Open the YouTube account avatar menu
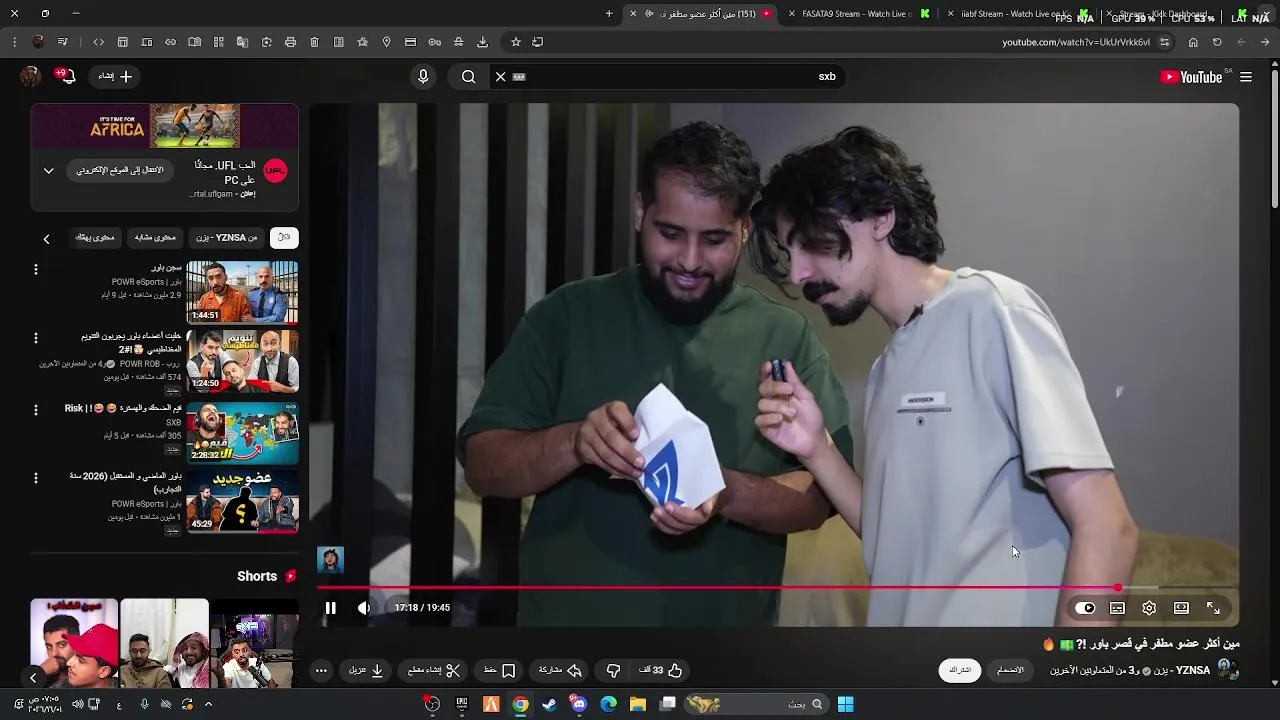1280x720 pixels. coord(30,77)
